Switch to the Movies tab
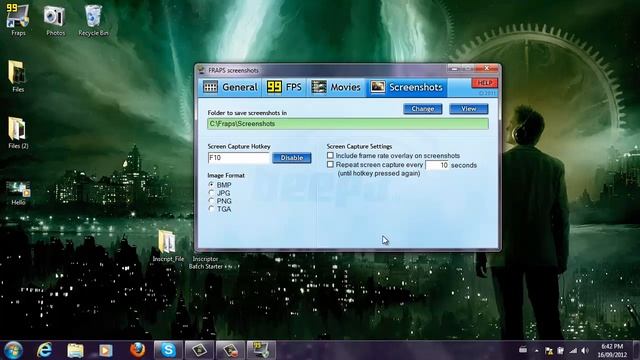The height and width of the screenshot is (360, 640). click(336, 87)
